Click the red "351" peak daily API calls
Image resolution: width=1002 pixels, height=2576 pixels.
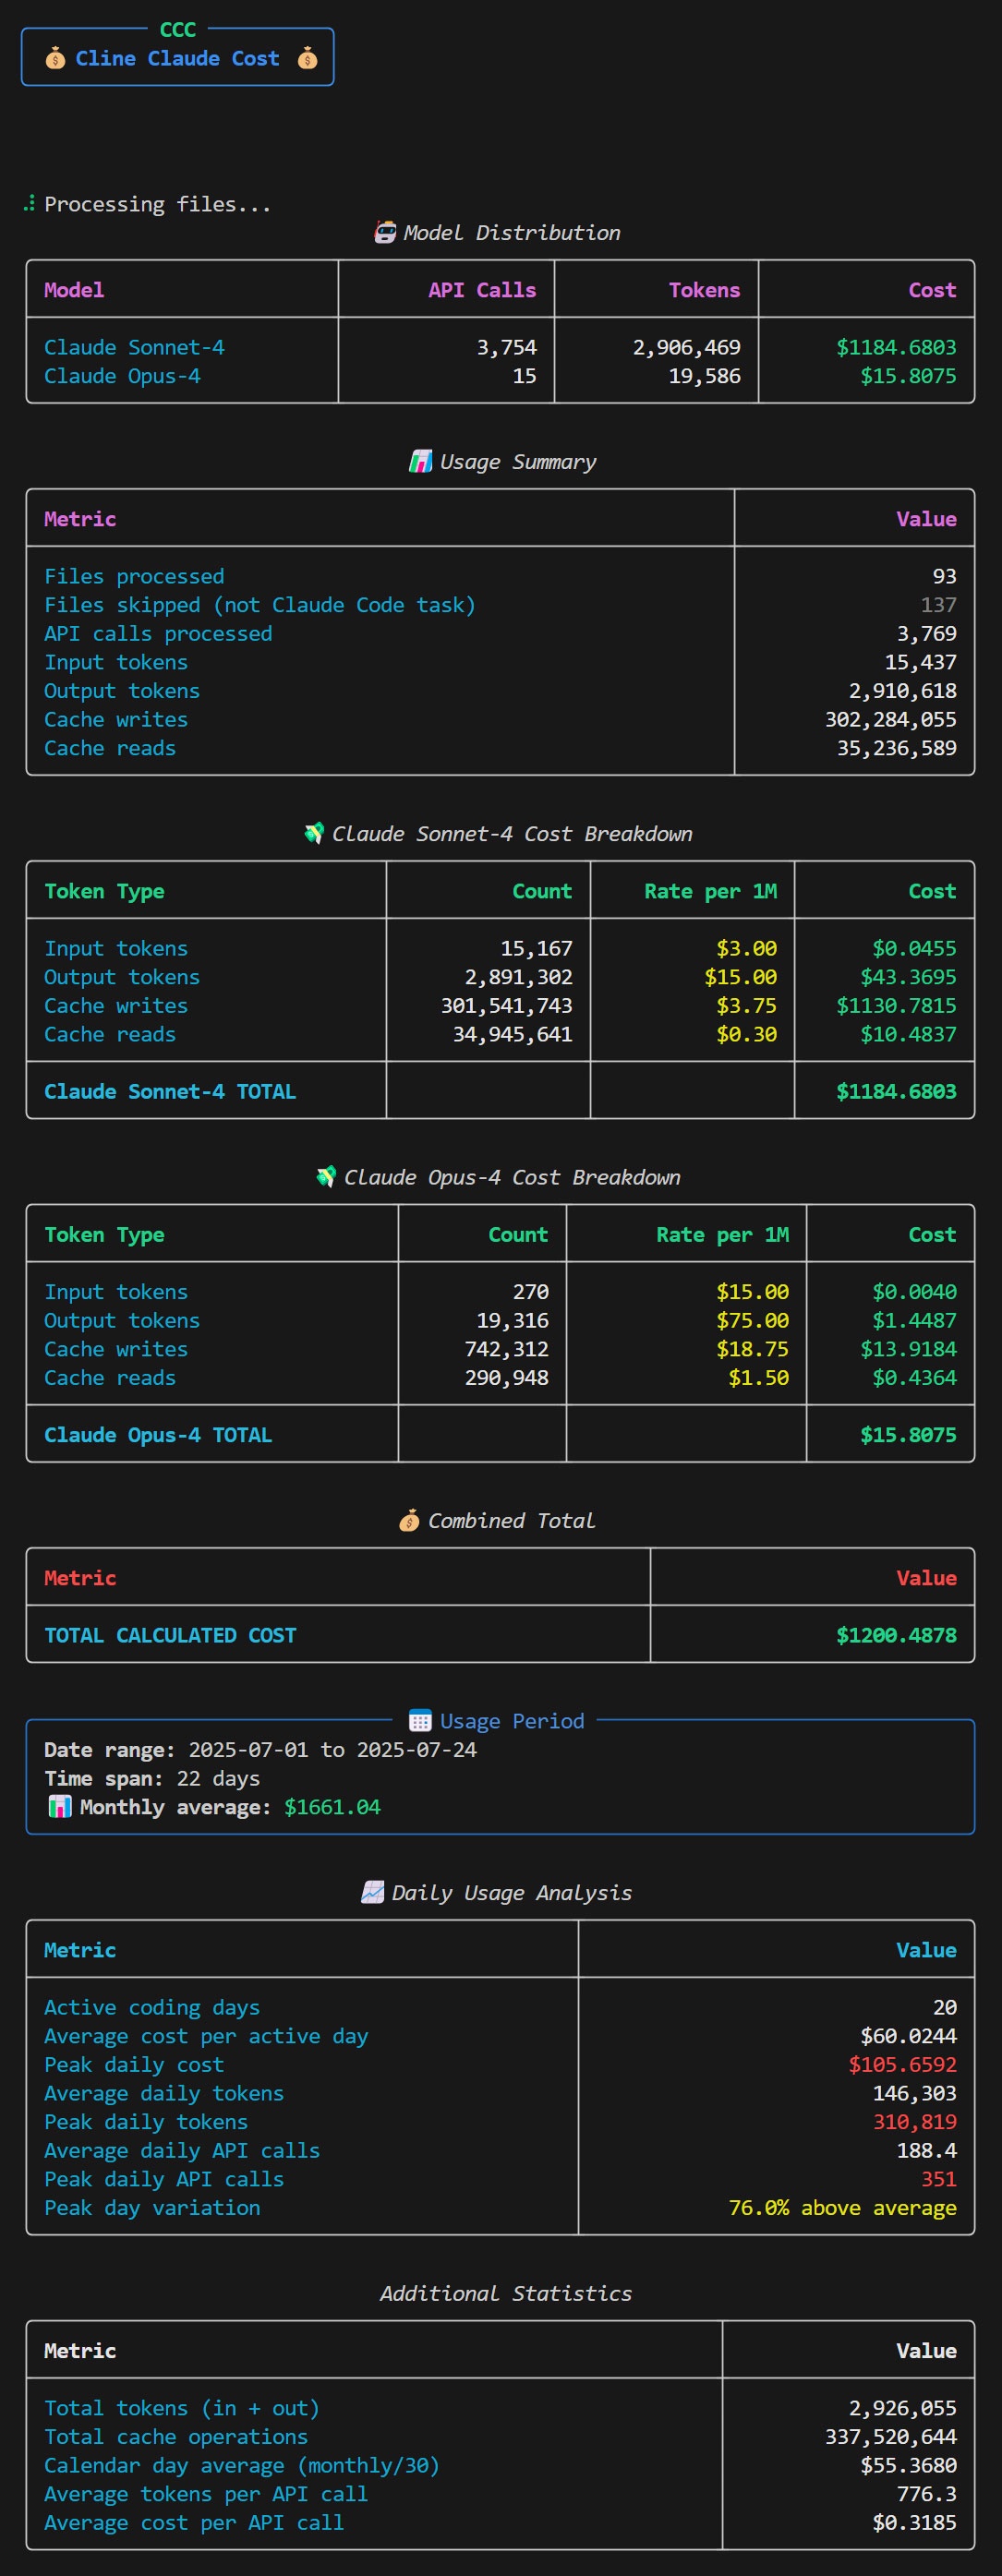pos(938,2179)
